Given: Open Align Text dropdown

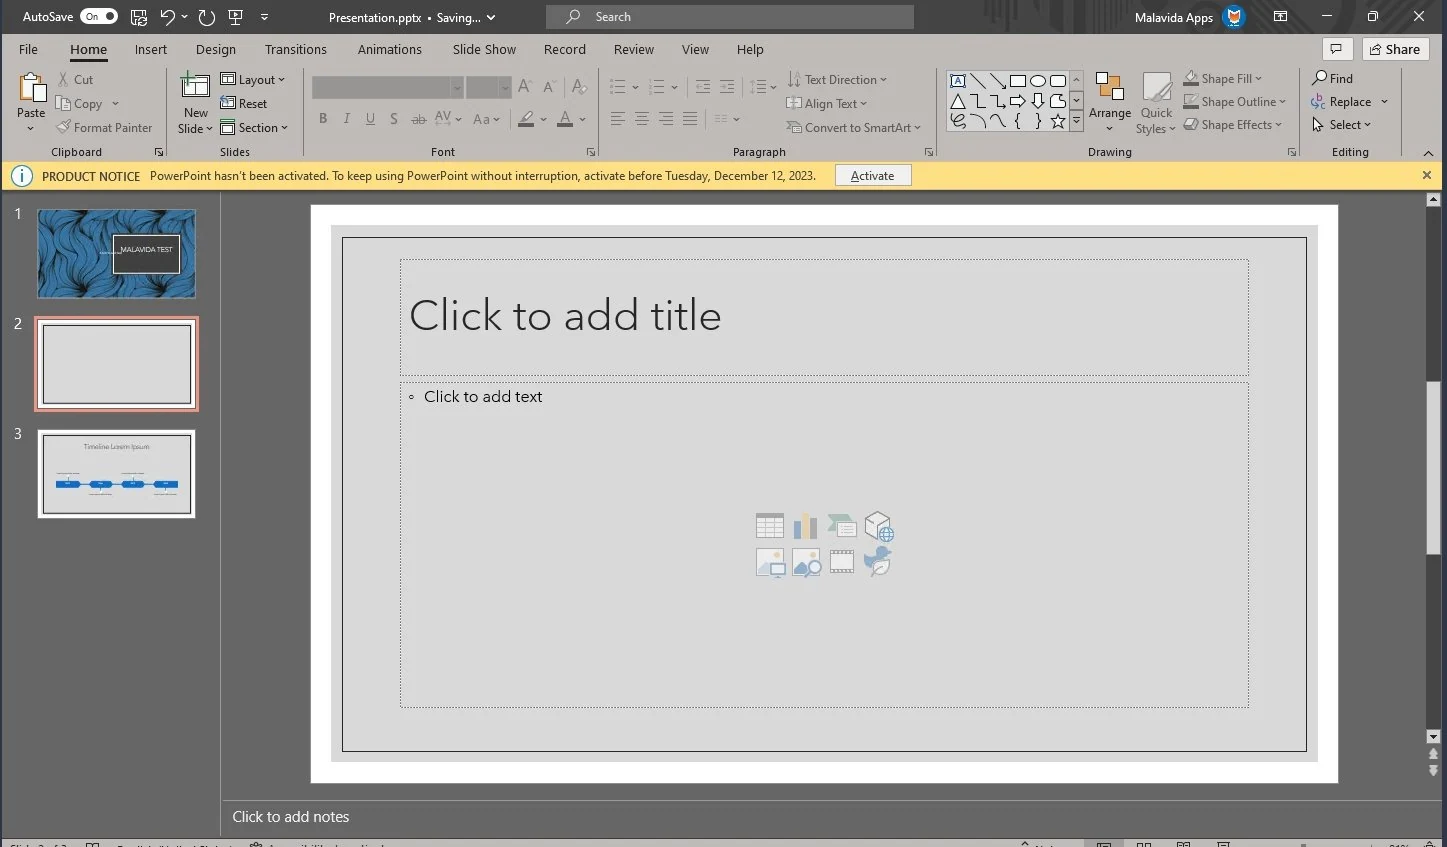Looking at the screenshot, I should click(x=827, y=103).
